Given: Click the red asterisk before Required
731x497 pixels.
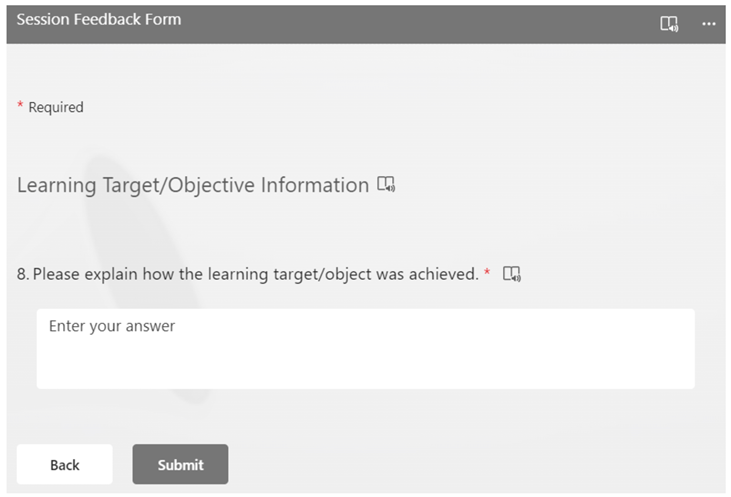Looking at the screenshot, I should pyautogui.click(x=20, y=106).
